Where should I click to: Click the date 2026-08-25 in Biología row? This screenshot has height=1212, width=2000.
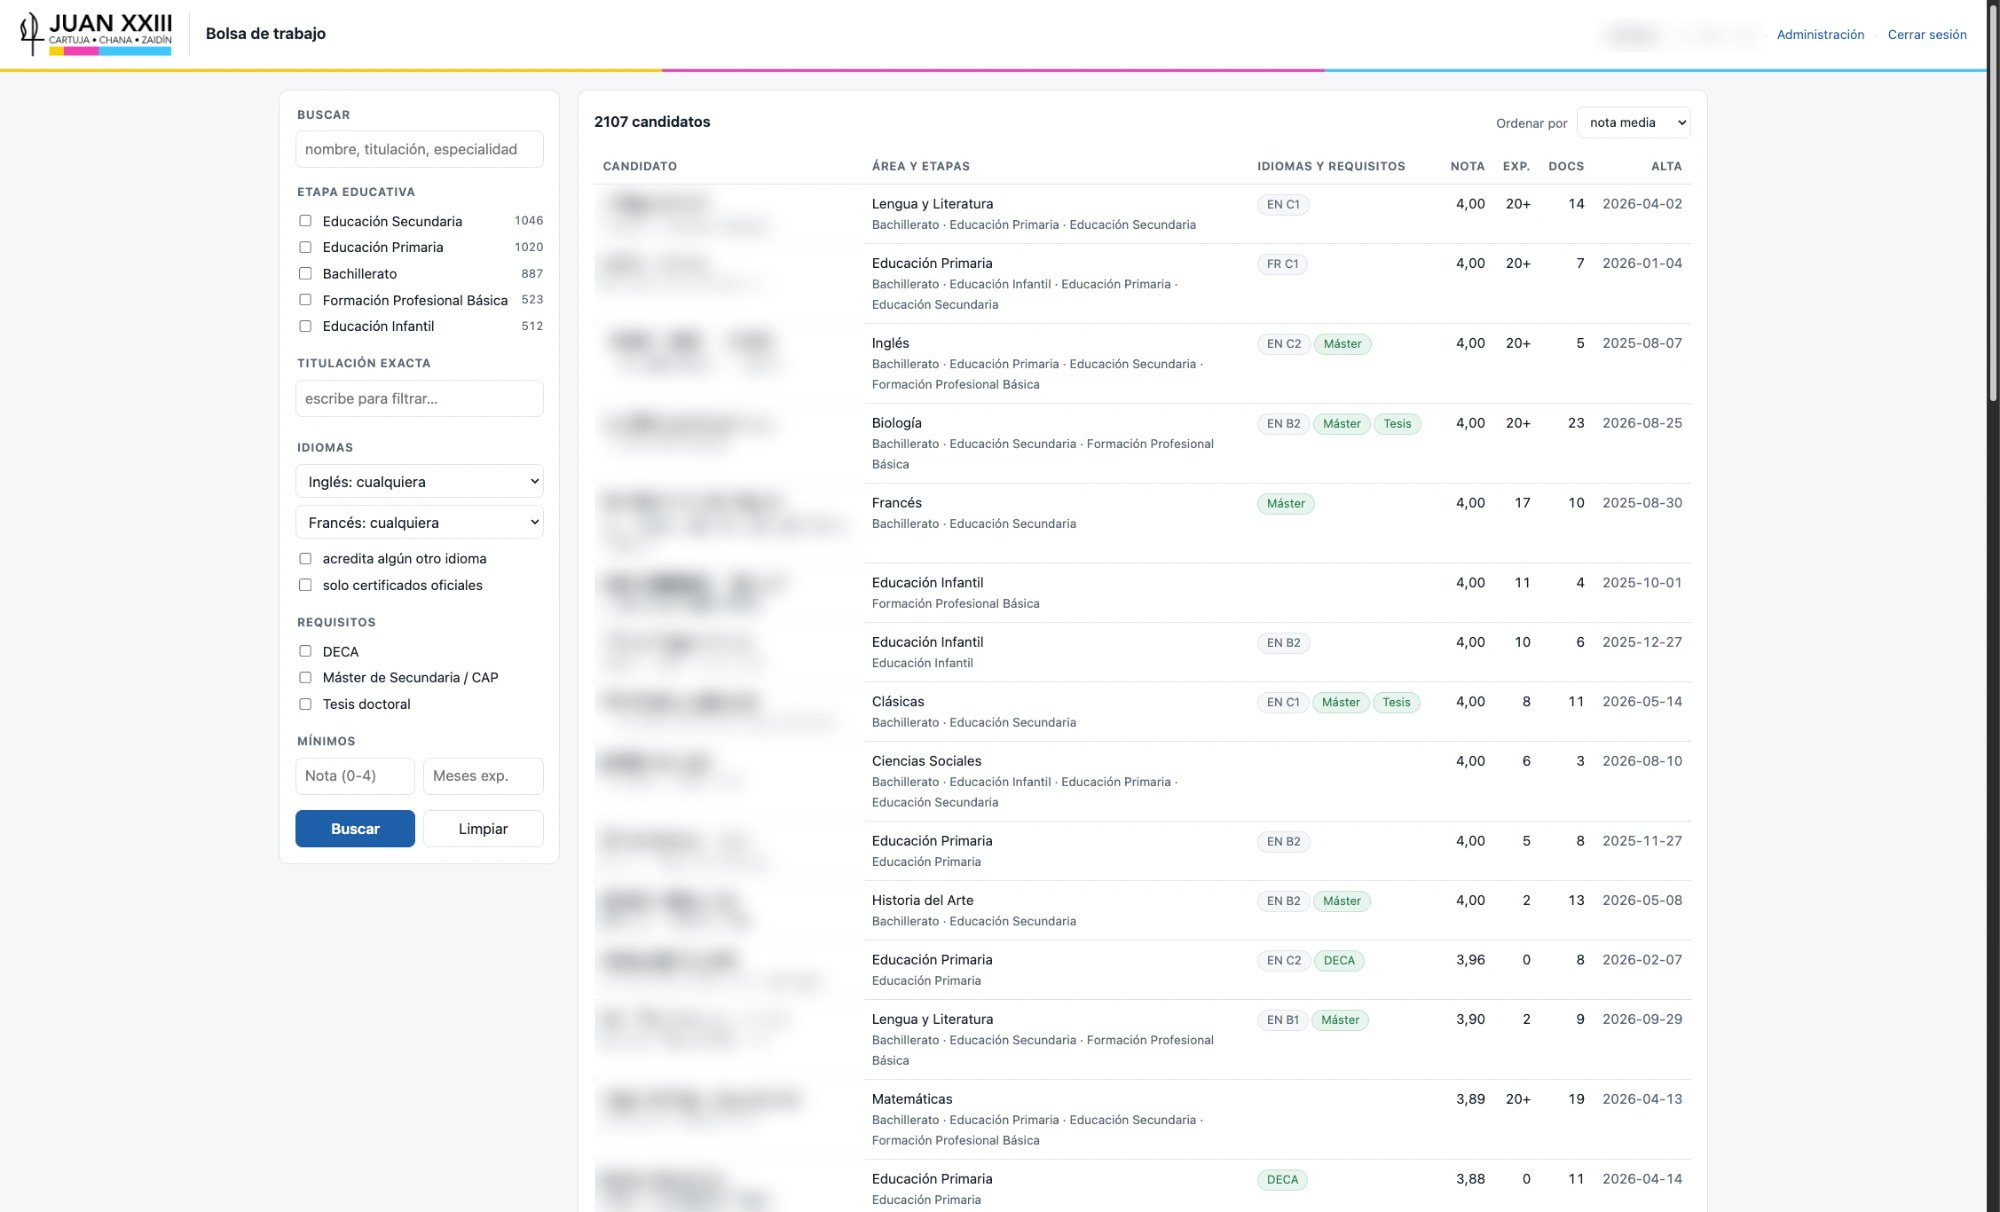[1642, 423]
